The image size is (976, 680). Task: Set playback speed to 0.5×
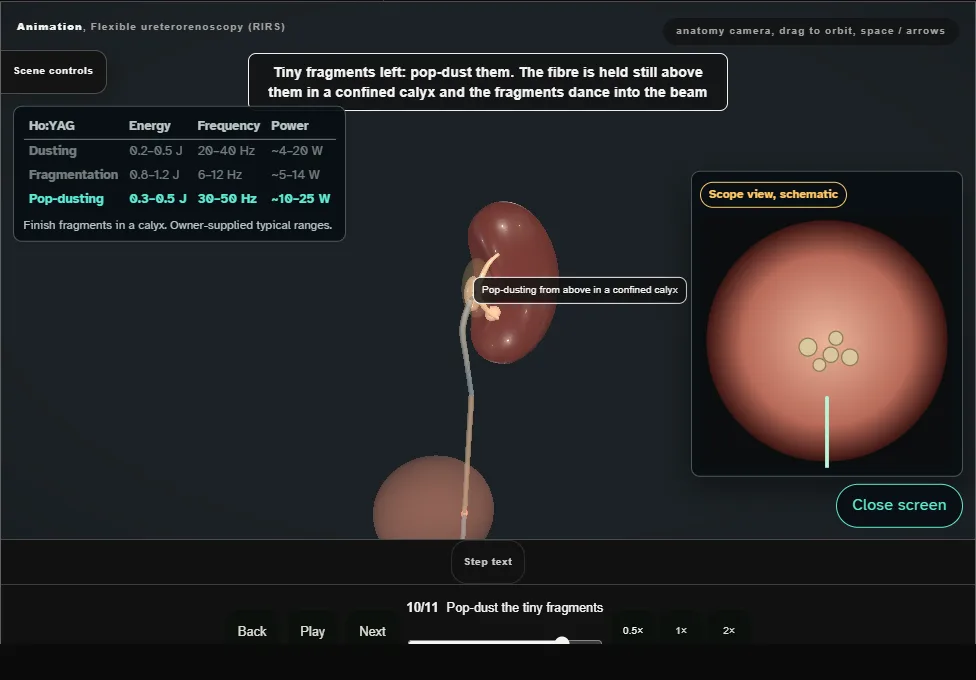coord(633,630)
